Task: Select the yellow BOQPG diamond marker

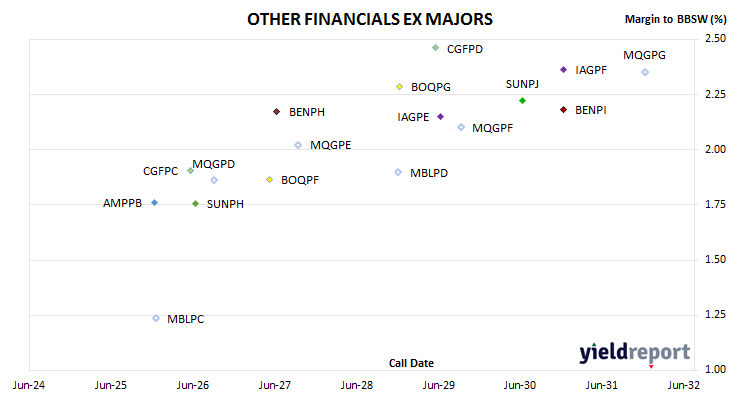Action: 399,87
